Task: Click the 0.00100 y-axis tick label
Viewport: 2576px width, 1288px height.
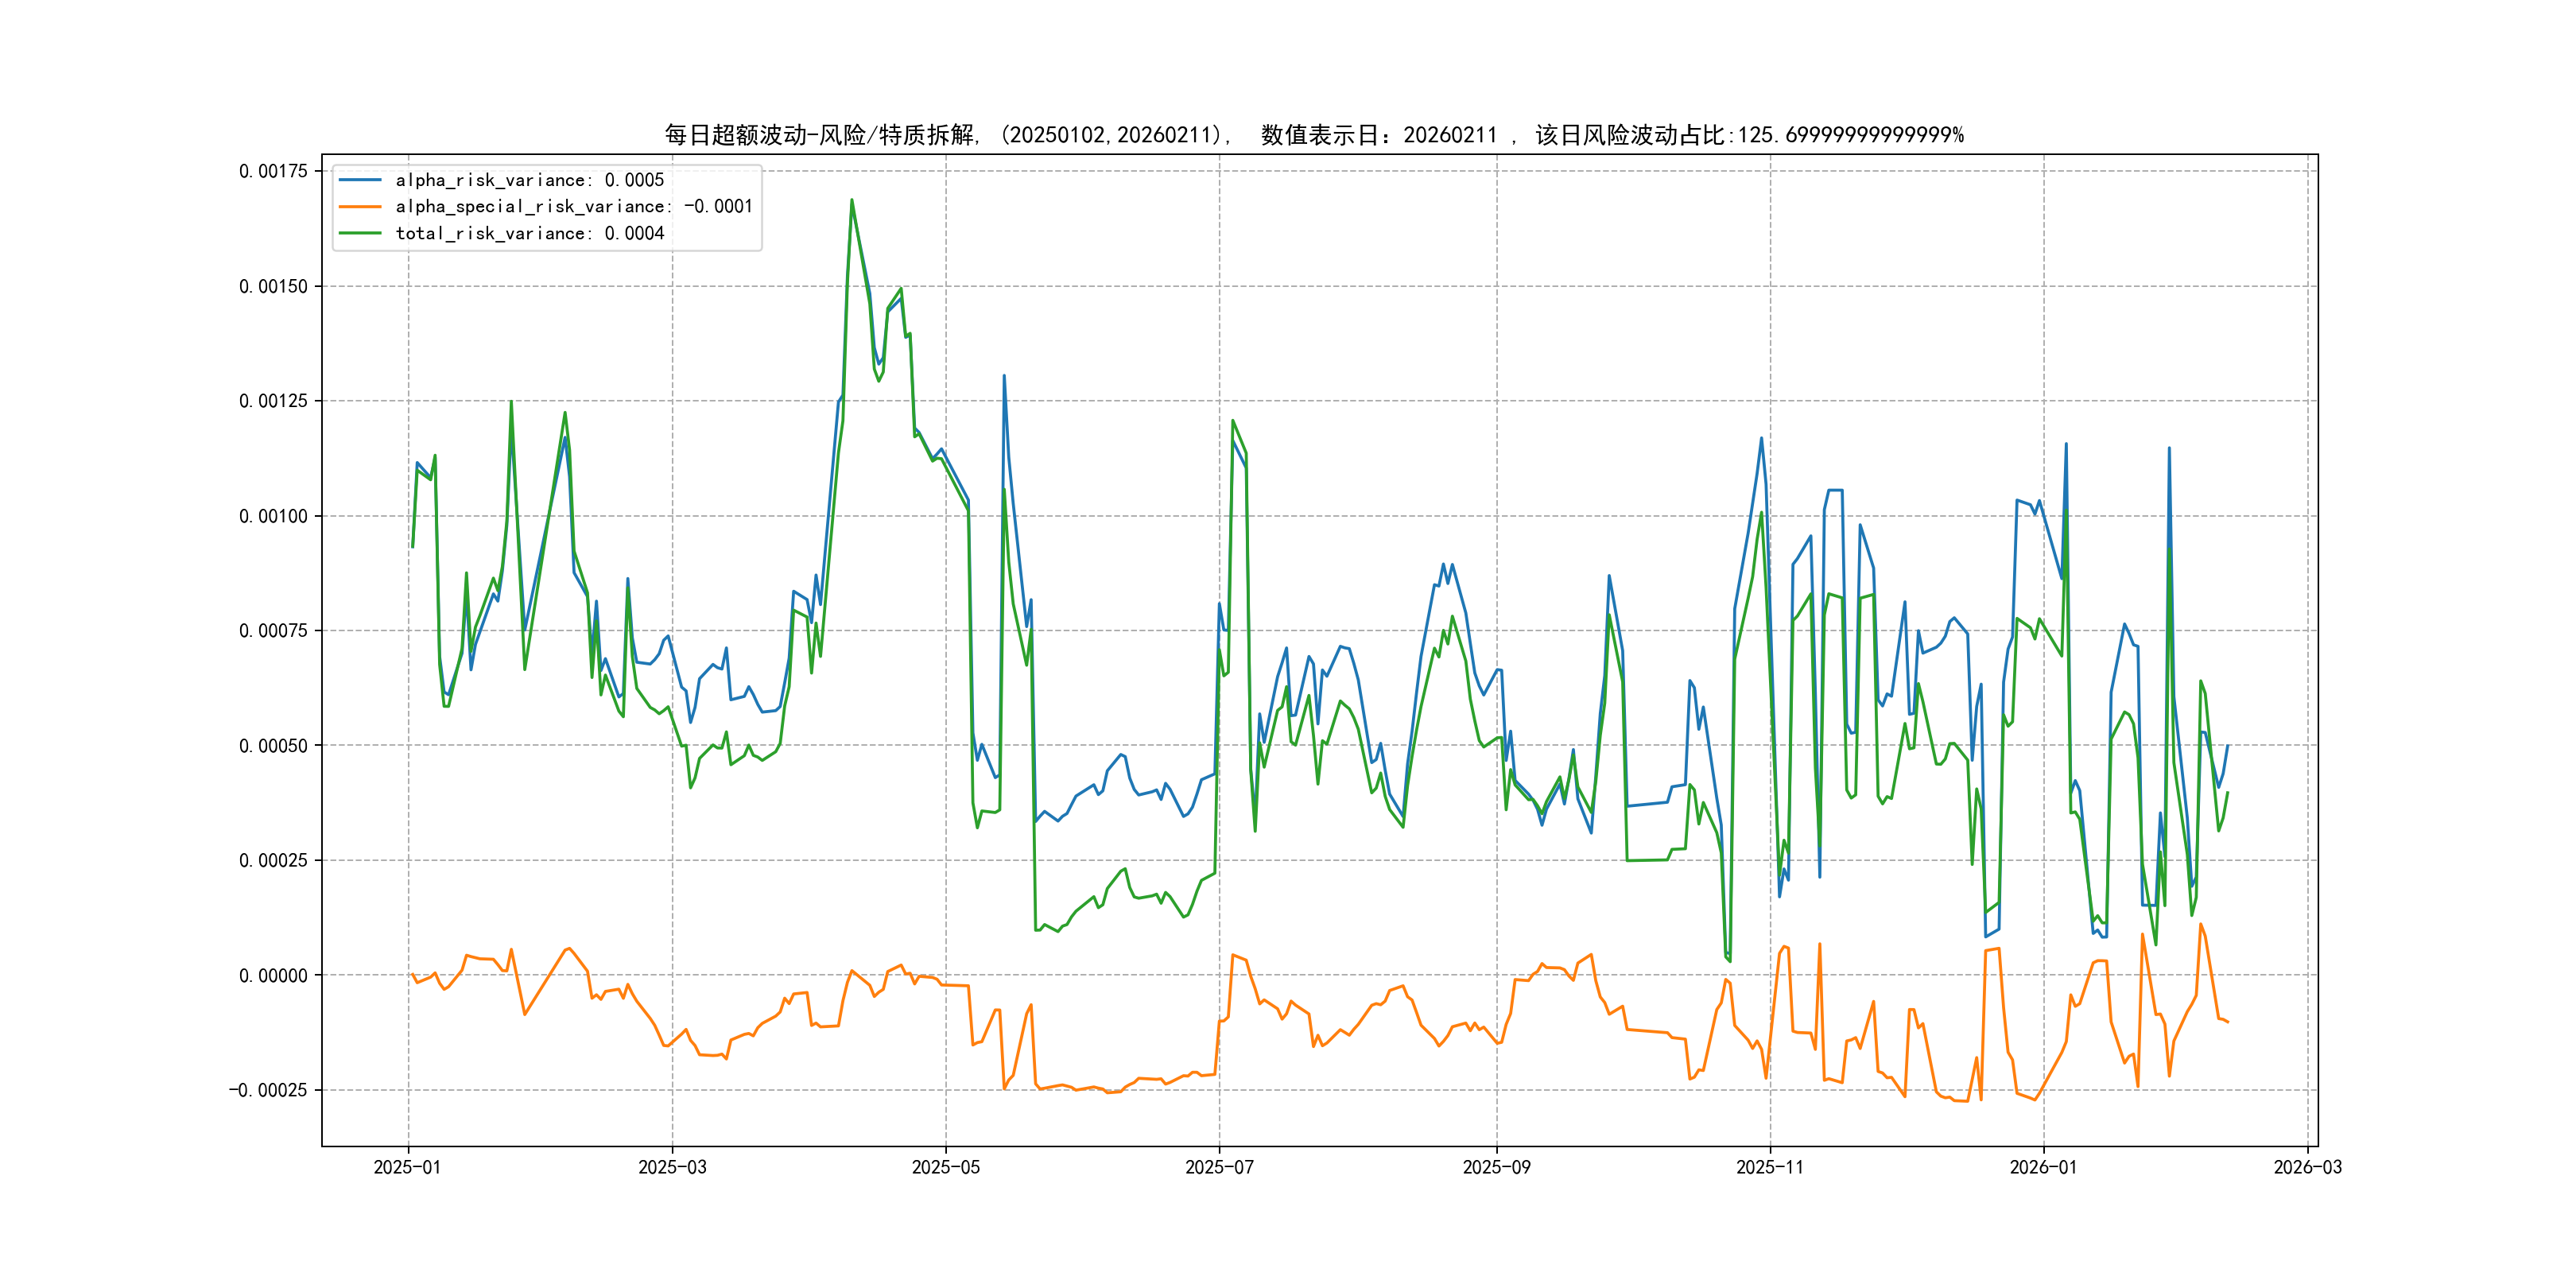Action: coord(273,516)
